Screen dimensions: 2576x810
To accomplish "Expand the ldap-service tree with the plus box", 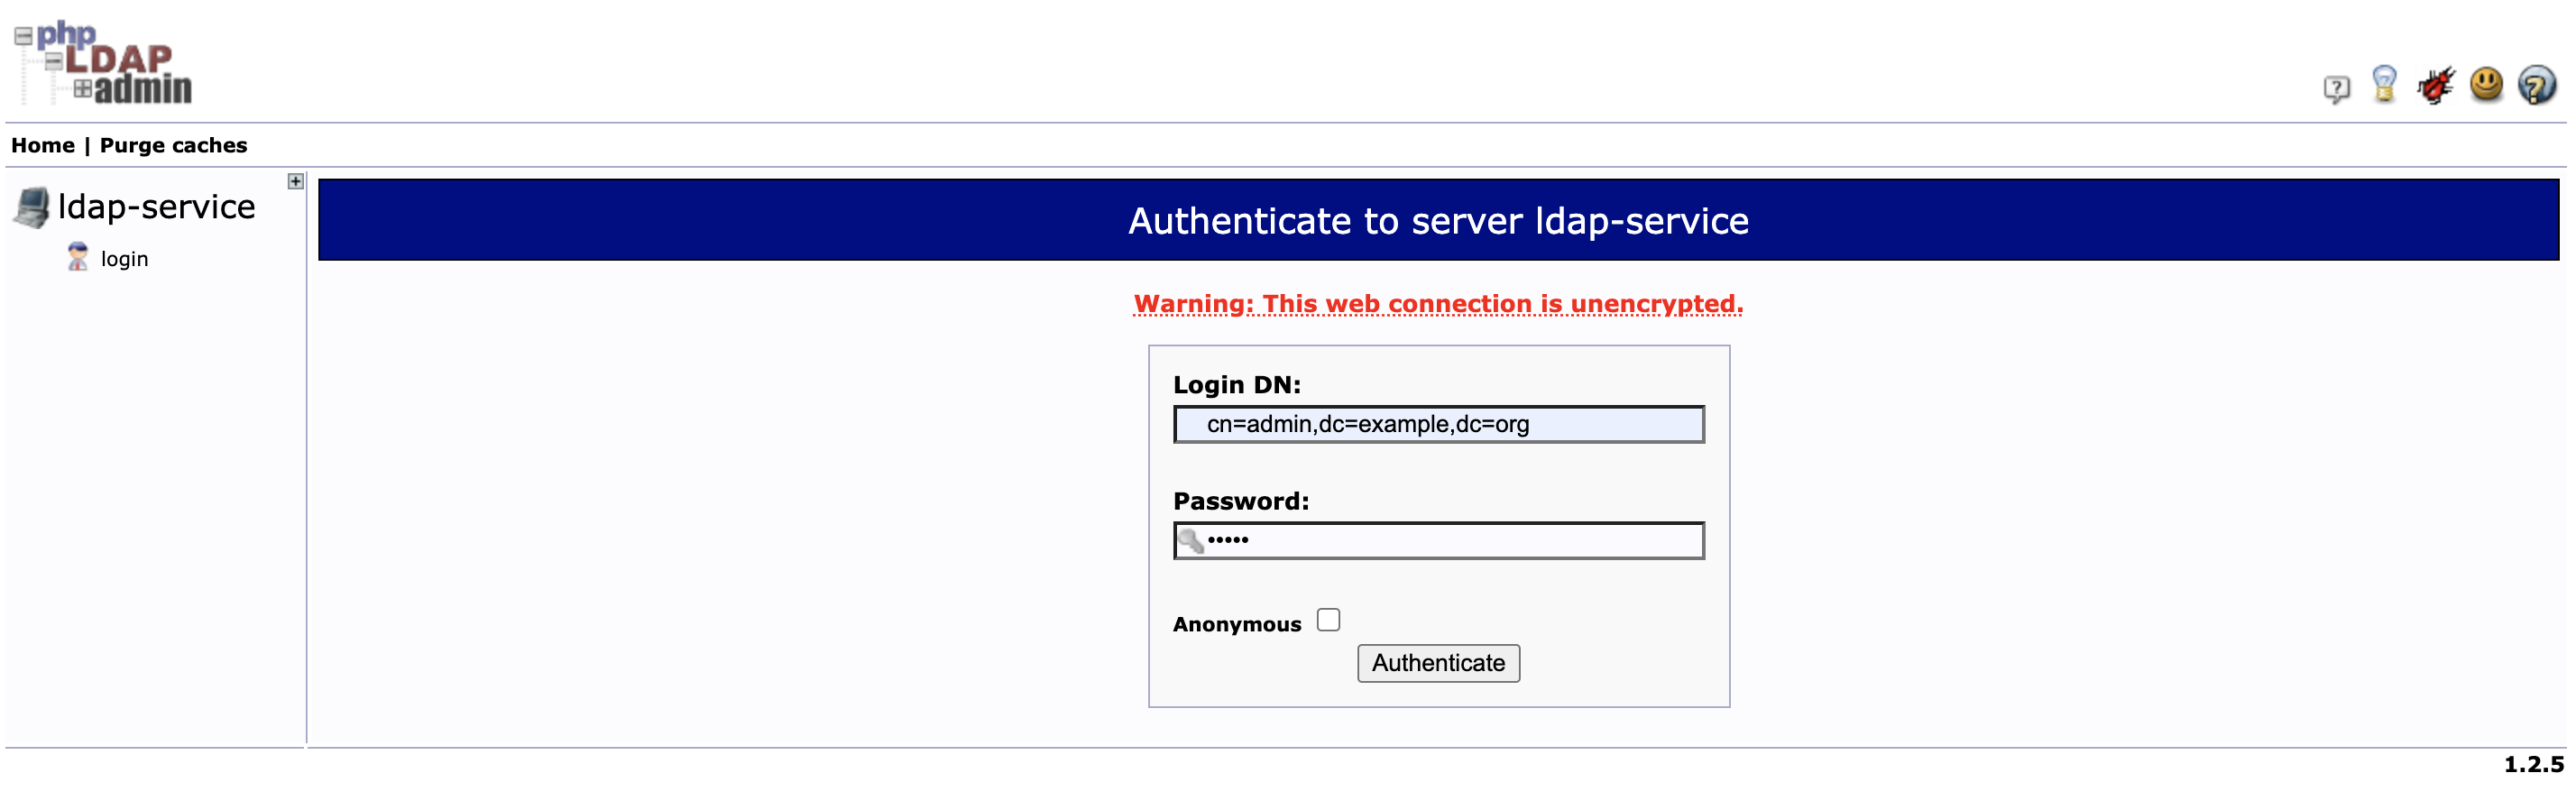I will point(295,181).
